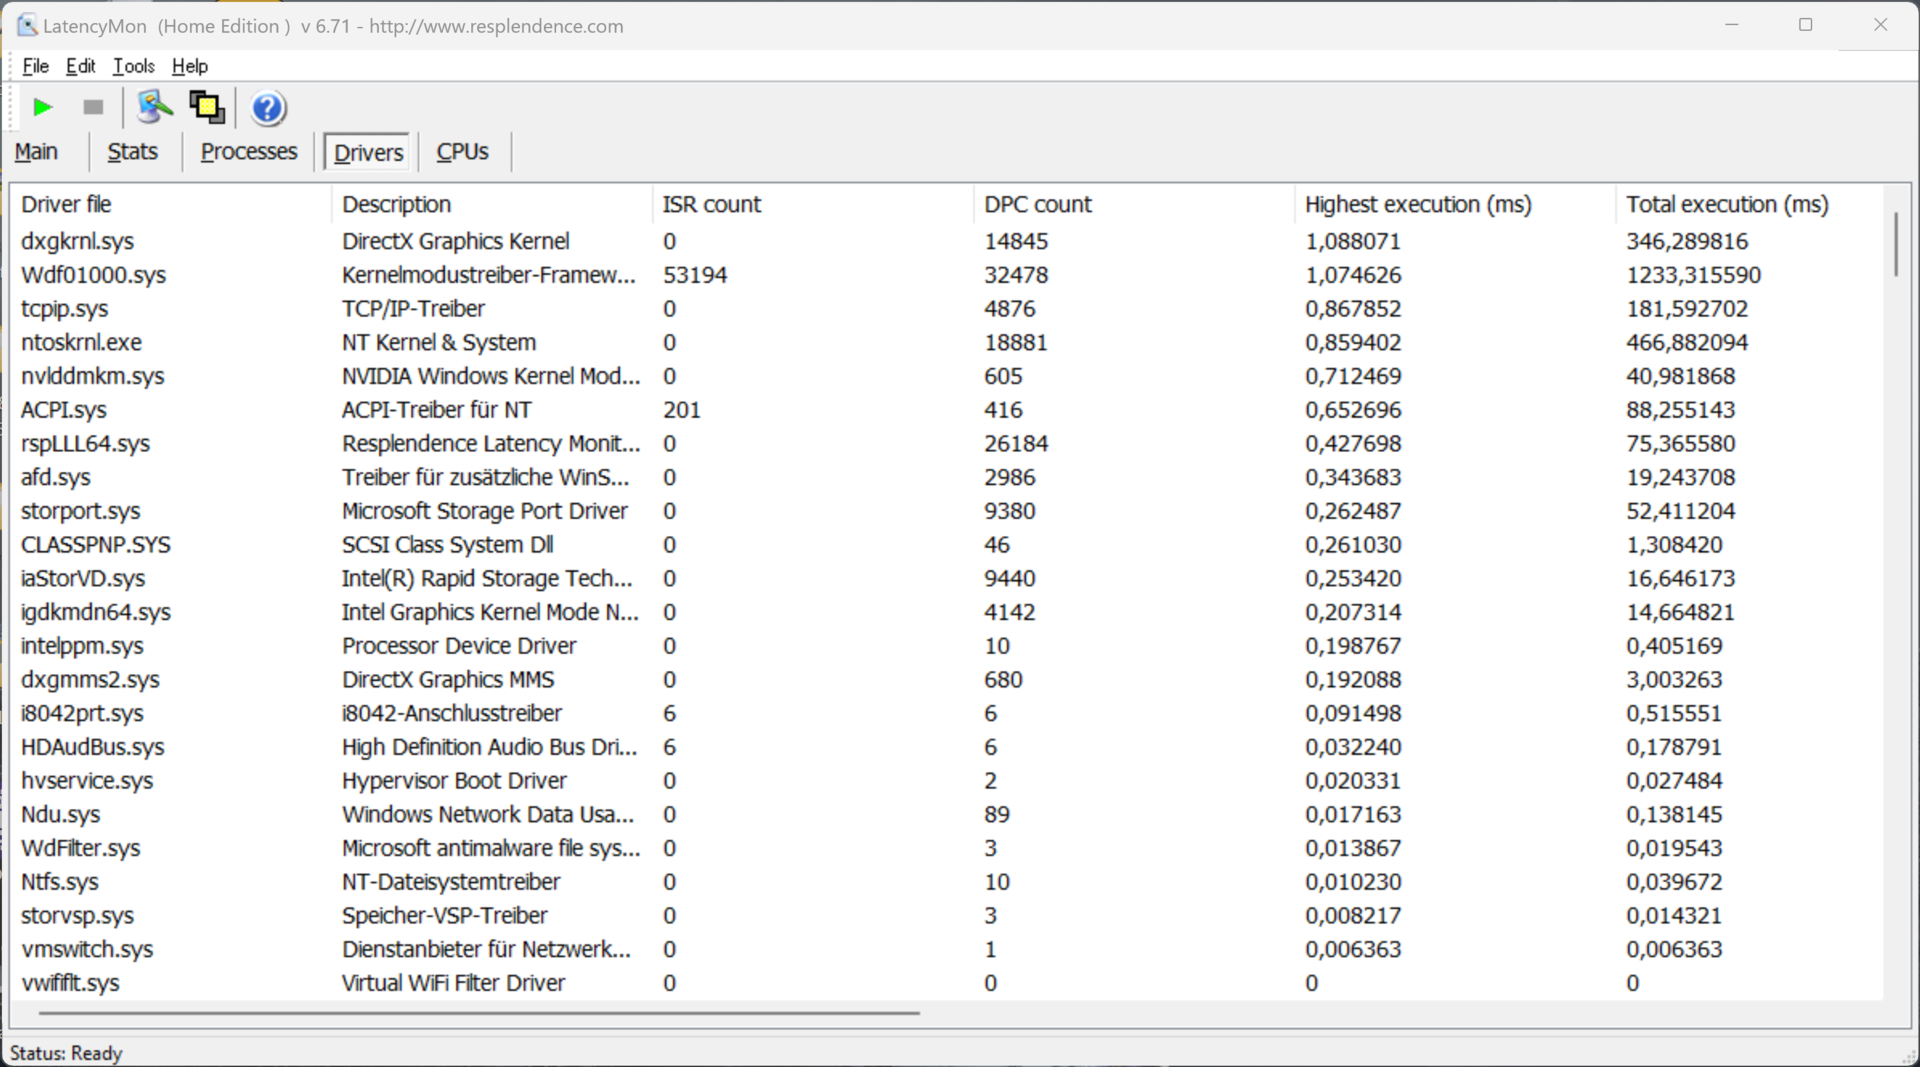Sort by Highest execution (ms) column header
Image resolution: width=1920 pixels, height=1067 pixels.
tap(1417, 204)
